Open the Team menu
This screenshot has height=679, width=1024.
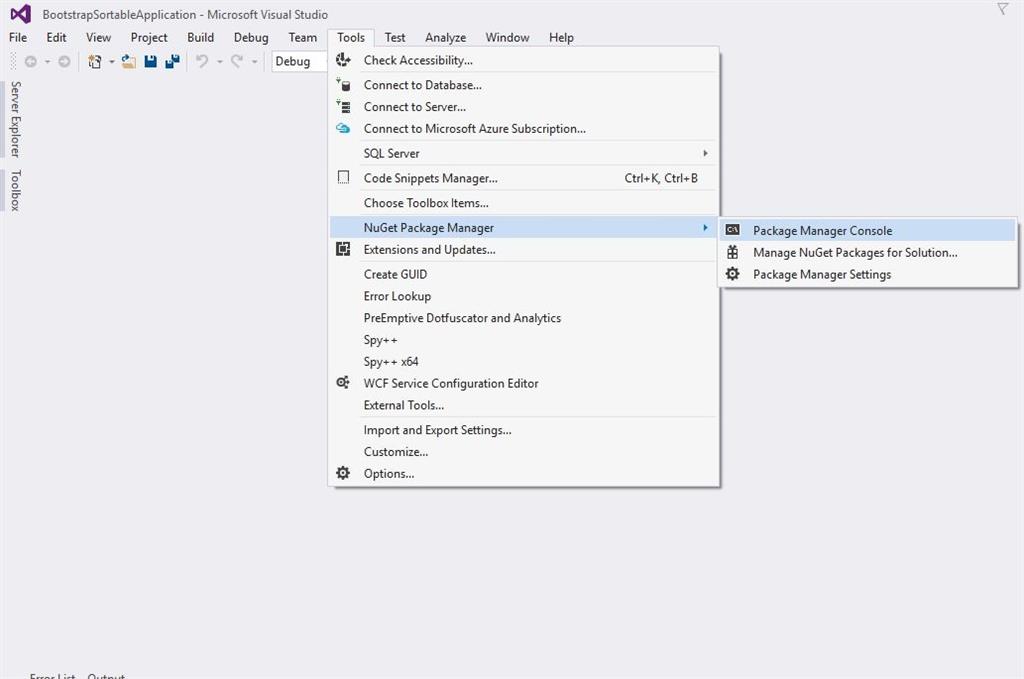pyautogui.click(x=303, y=37)
